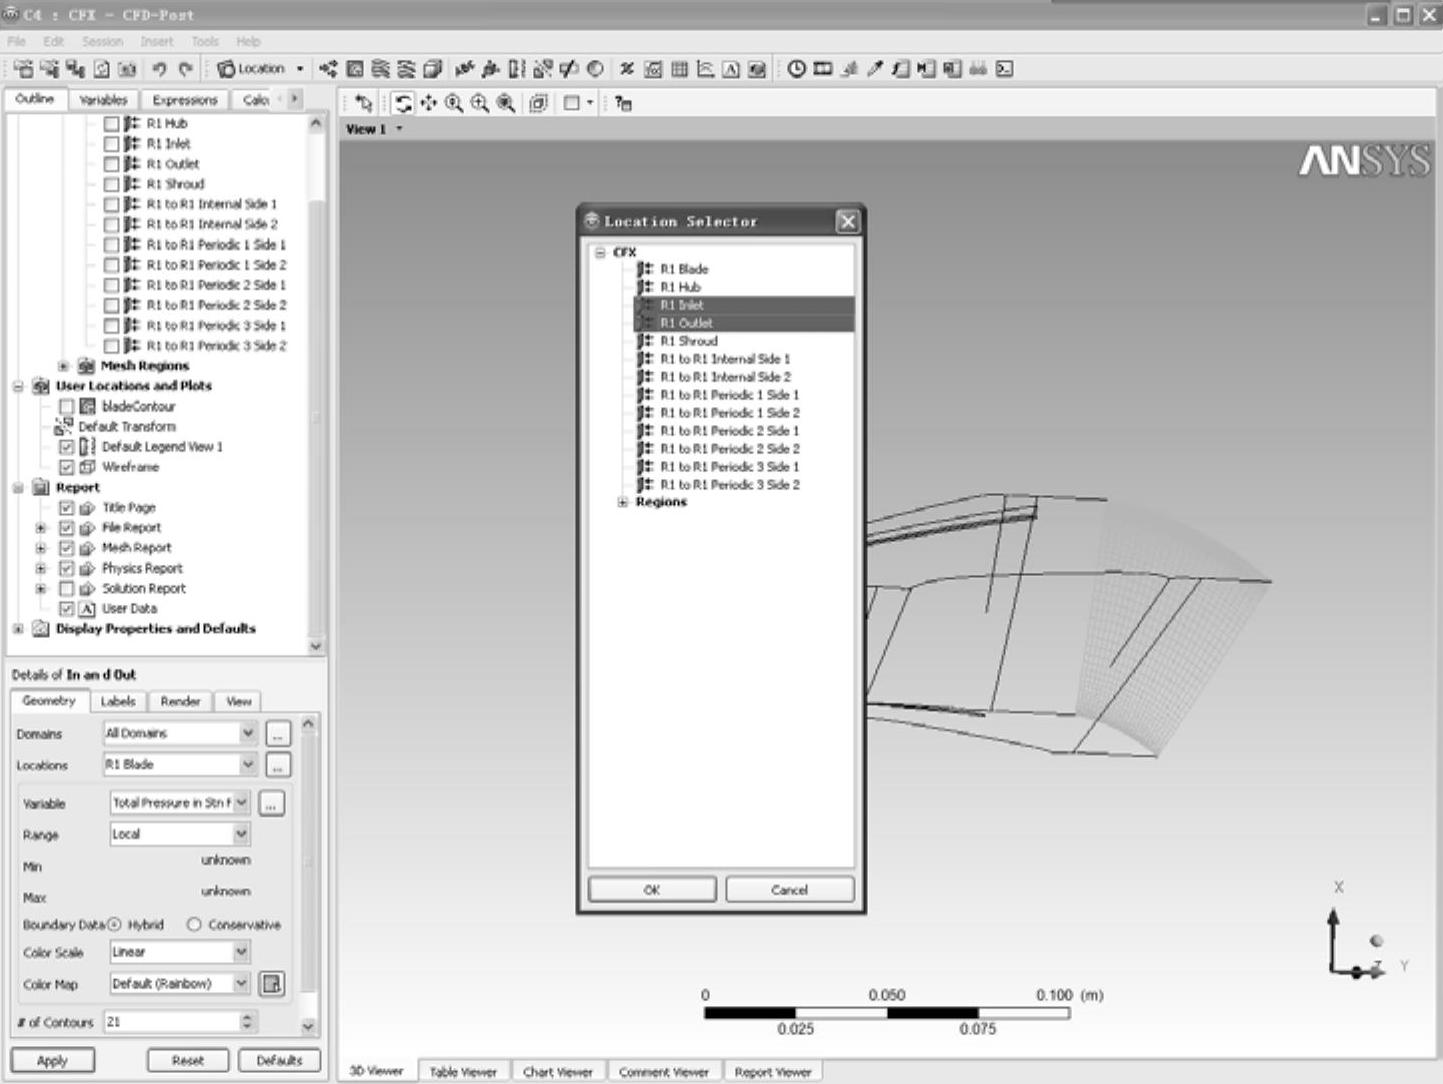Select the Conservative boundary data option

click(x=194, y=925)
